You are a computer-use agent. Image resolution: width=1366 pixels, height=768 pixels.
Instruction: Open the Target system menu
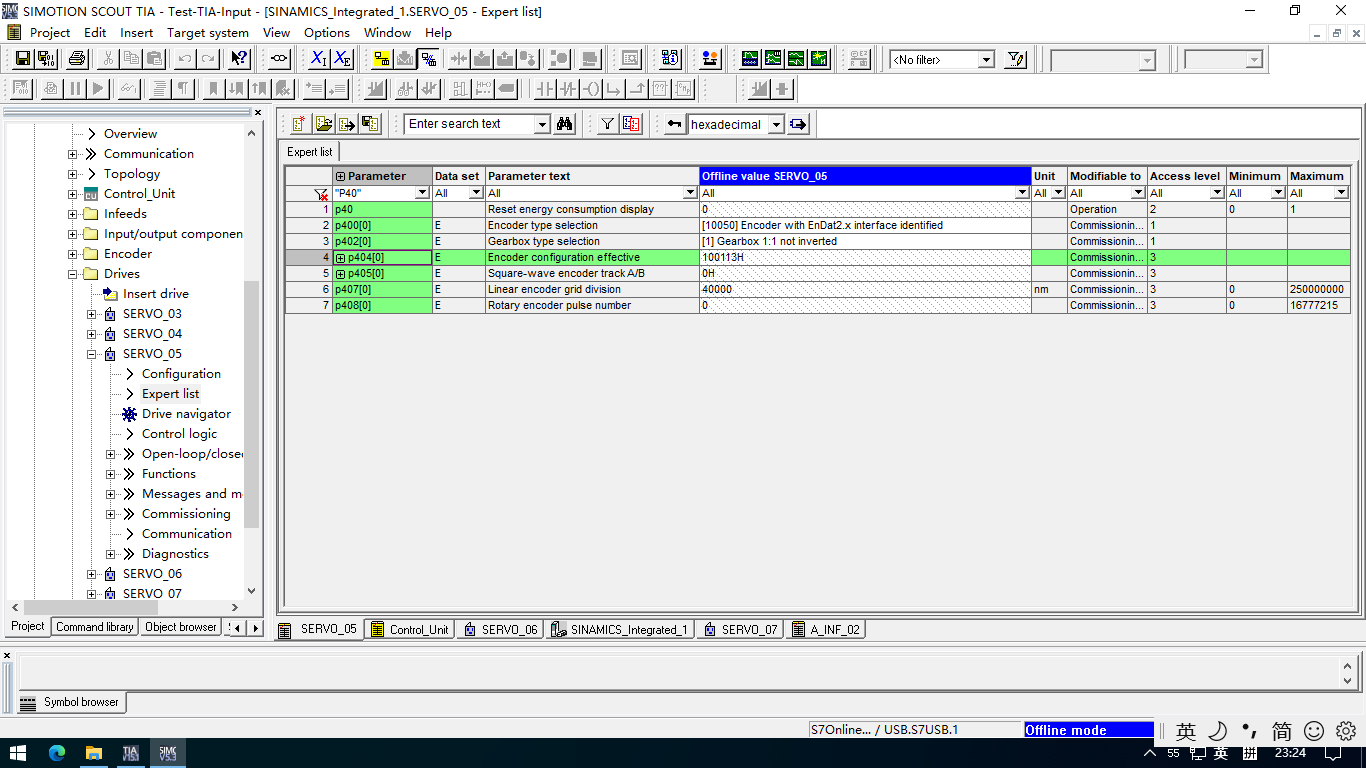point(208,32)
